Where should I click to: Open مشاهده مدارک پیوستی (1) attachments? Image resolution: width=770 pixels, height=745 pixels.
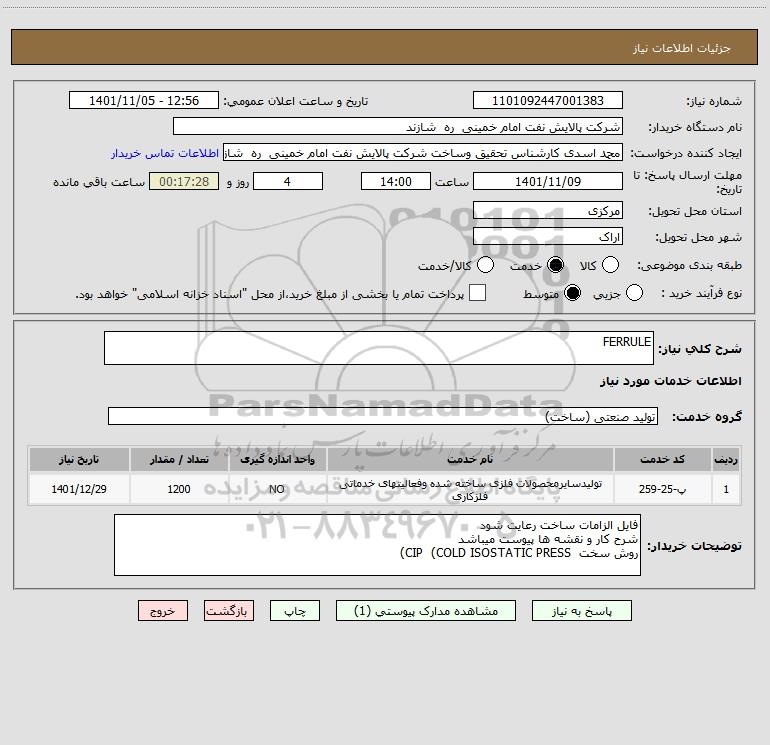click(426, 611)
